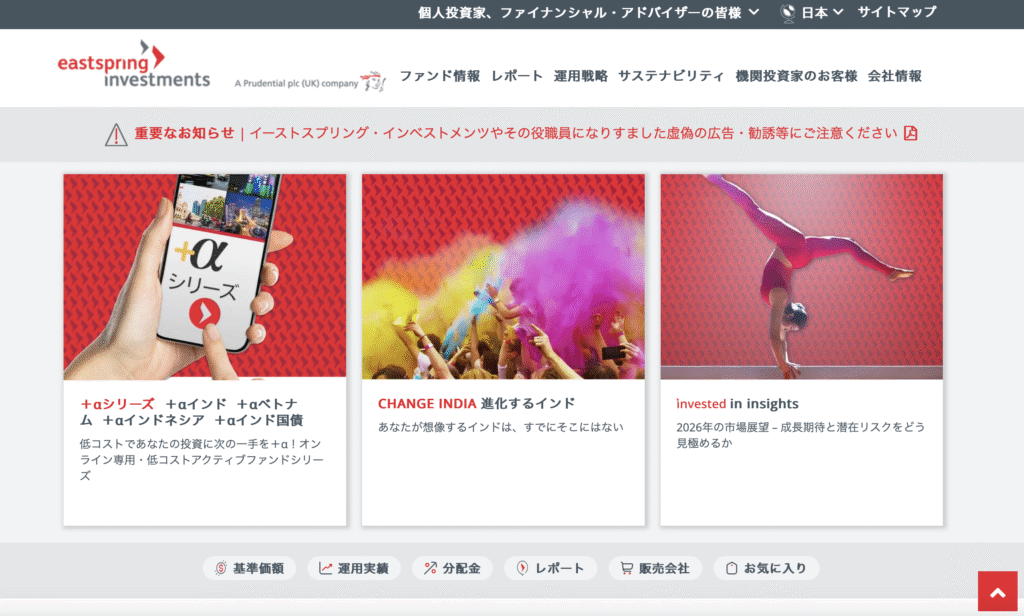Click the red play arrow on phone image
Image resolution: width=1024 pixels, height=616 pixels.
pos(204,313)
